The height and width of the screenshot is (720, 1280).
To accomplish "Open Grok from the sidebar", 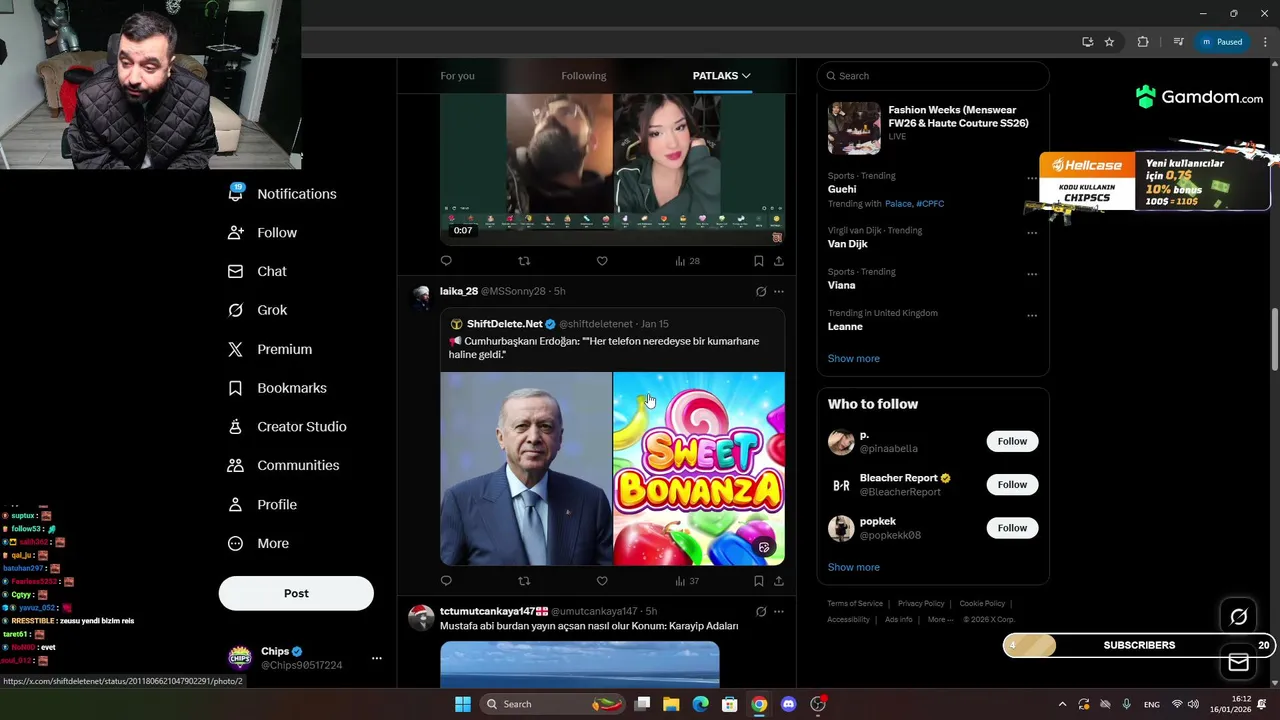I will pos(258,310).
